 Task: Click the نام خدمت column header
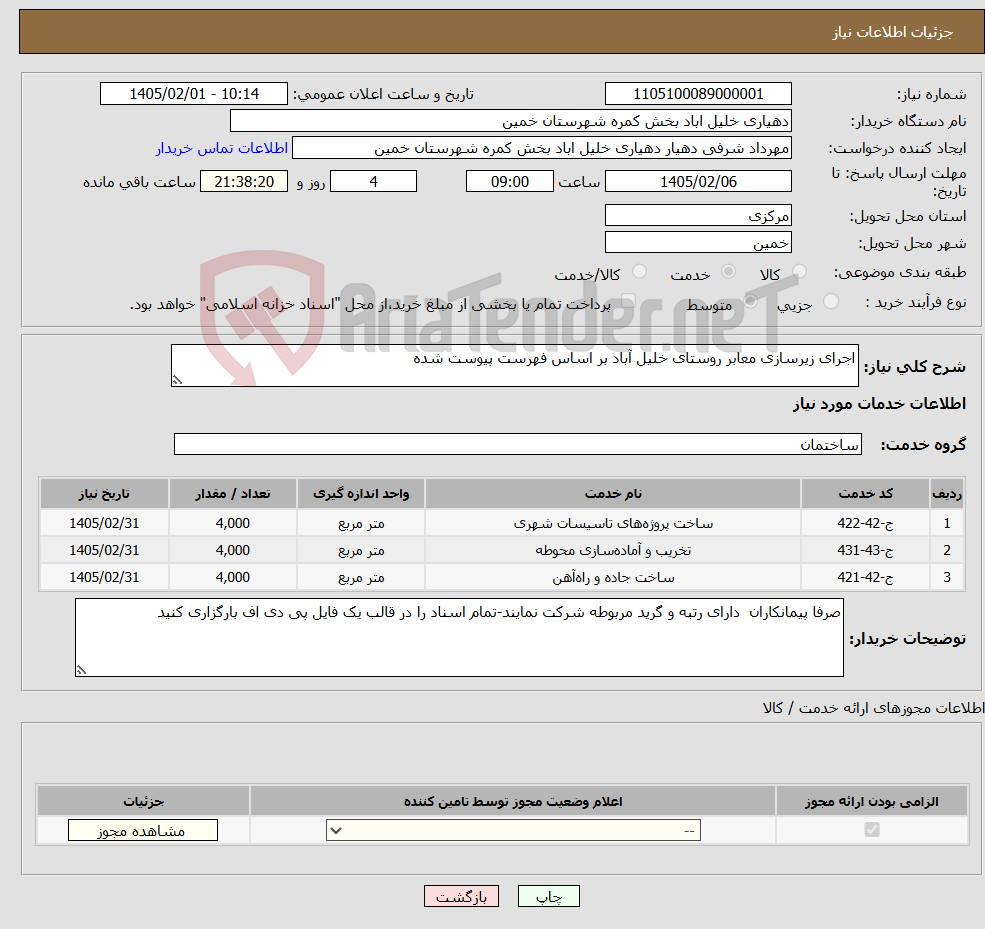613,494
